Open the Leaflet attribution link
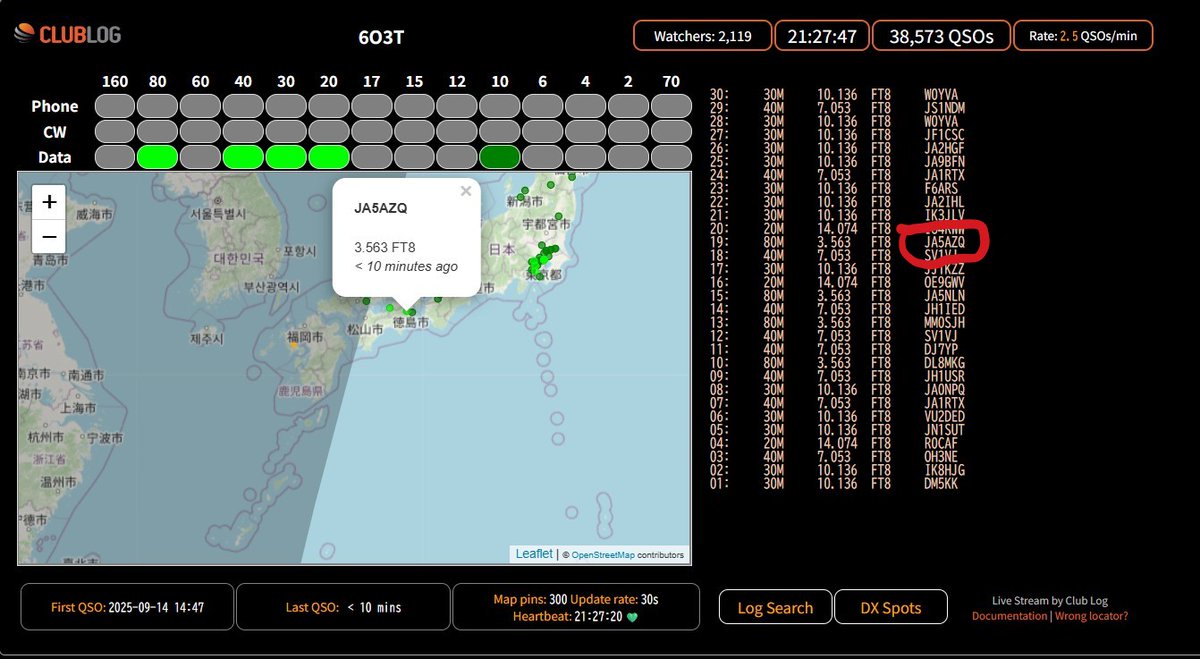The image size is (1200, 659). point(534,554)
